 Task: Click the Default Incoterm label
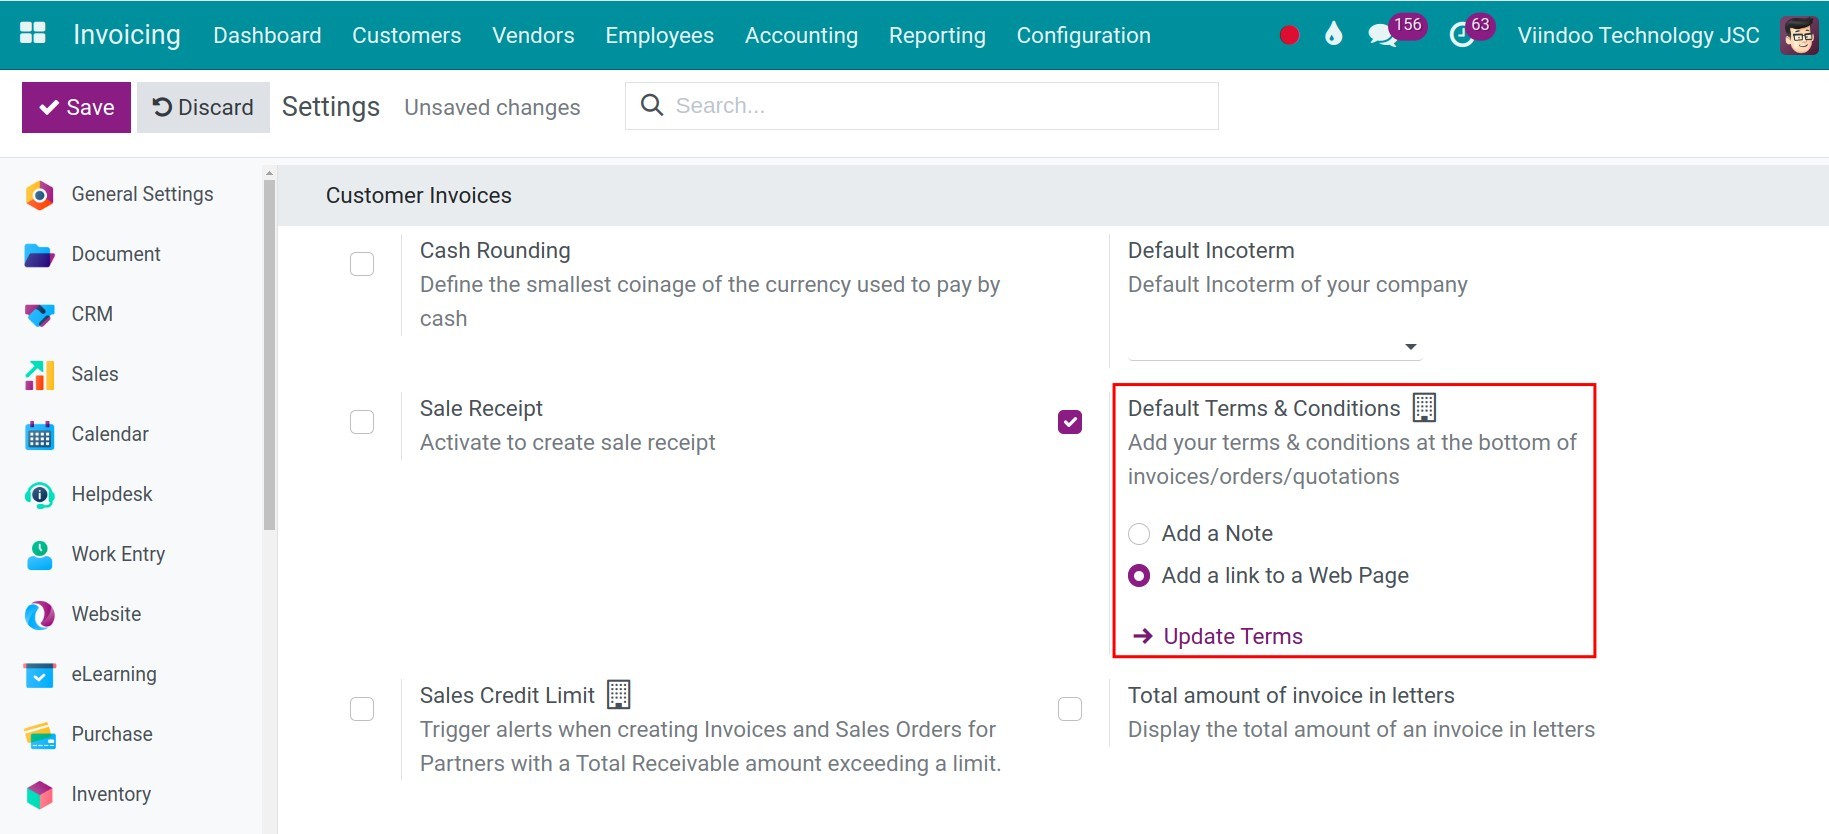(1211, 250)
